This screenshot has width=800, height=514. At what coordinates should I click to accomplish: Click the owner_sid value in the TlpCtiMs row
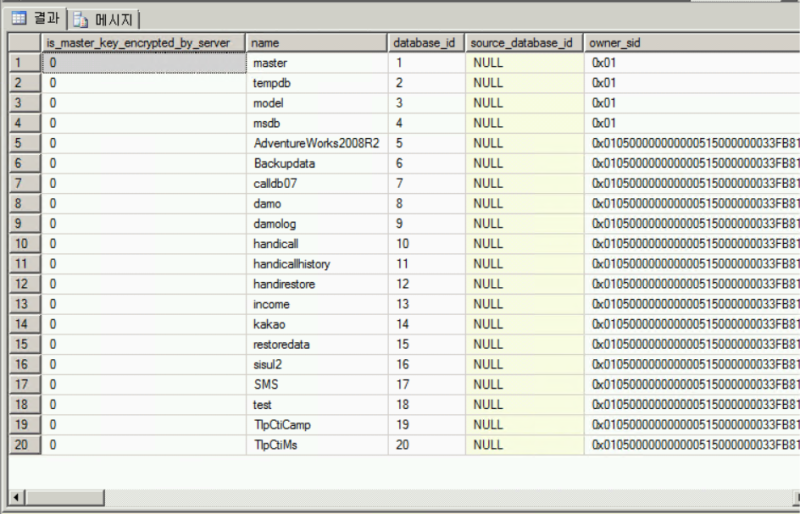point(692,445)
